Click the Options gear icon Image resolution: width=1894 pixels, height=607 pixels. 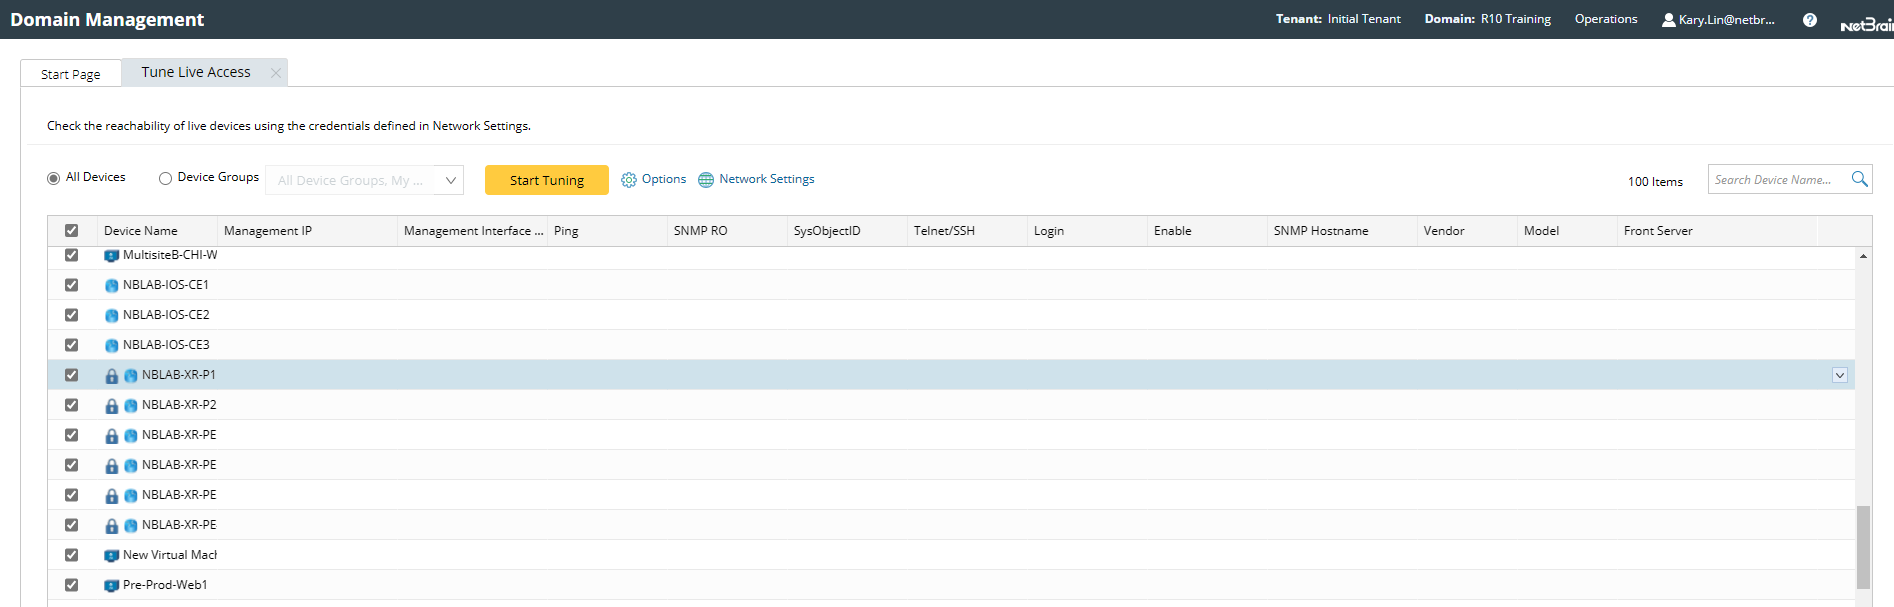628,180
